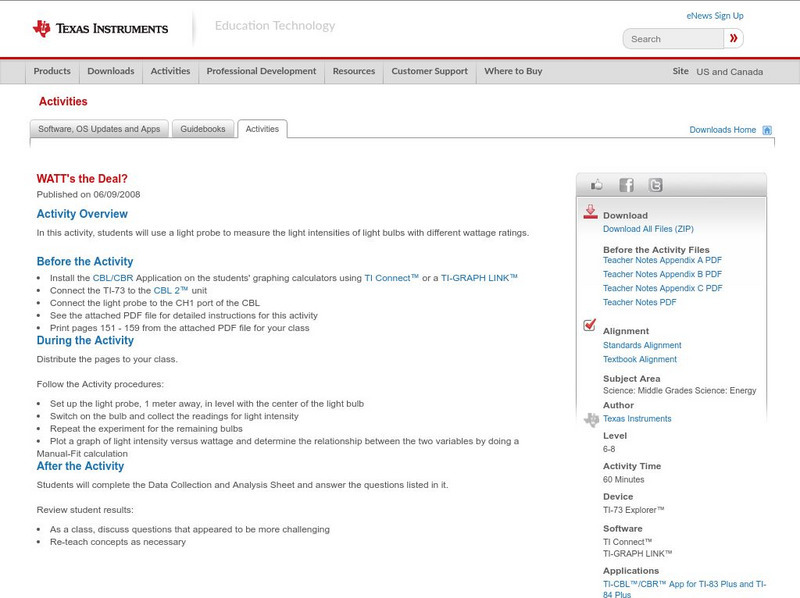This screenshot has width=800, height=598.
Task: Expand the Professional Development menu
Action: click(261, 72)
